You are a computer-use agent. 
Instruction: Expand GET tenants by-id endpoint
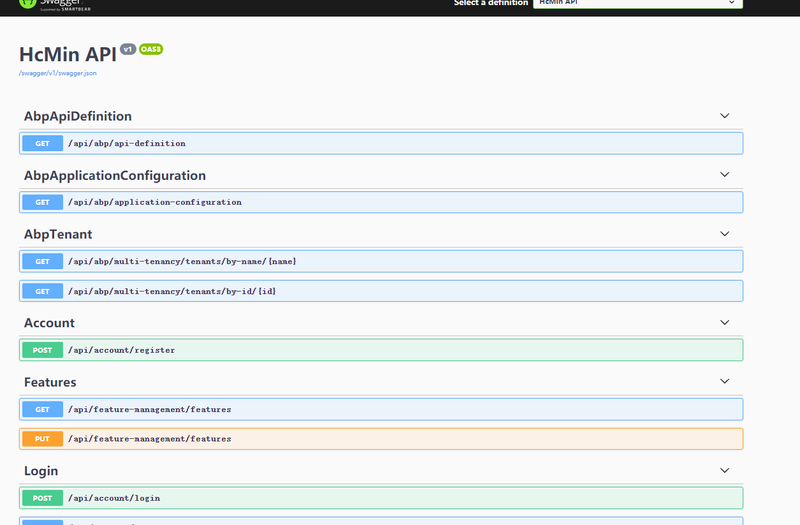point(381,291)
